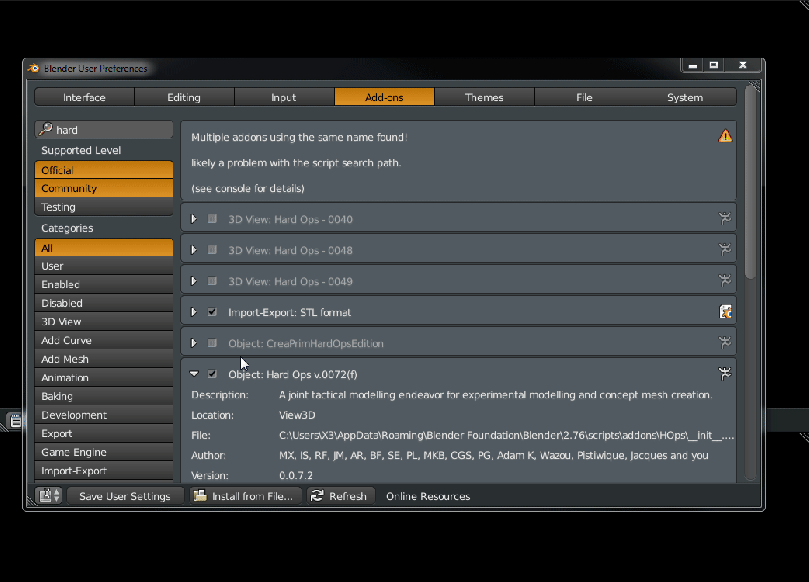
Task: Toggle the Testing supported level filter
Action: click(104, 207)
